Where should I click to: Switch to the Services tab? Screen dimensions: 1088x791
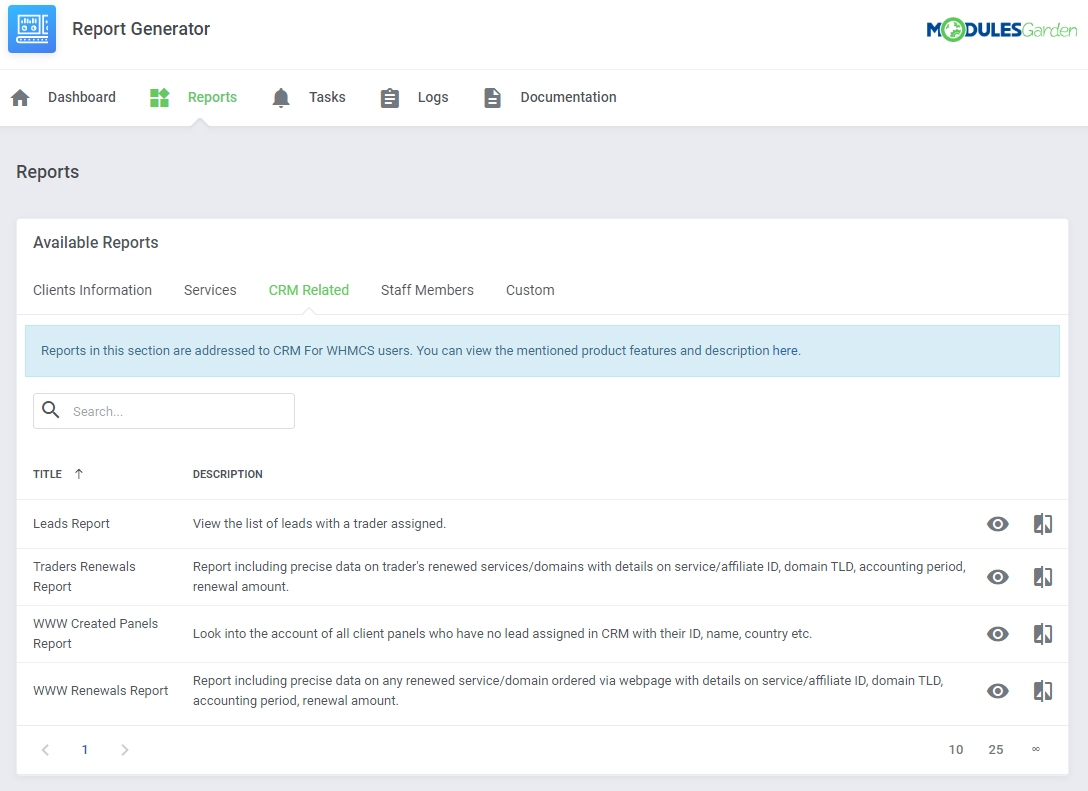click(x=210, y=290)
